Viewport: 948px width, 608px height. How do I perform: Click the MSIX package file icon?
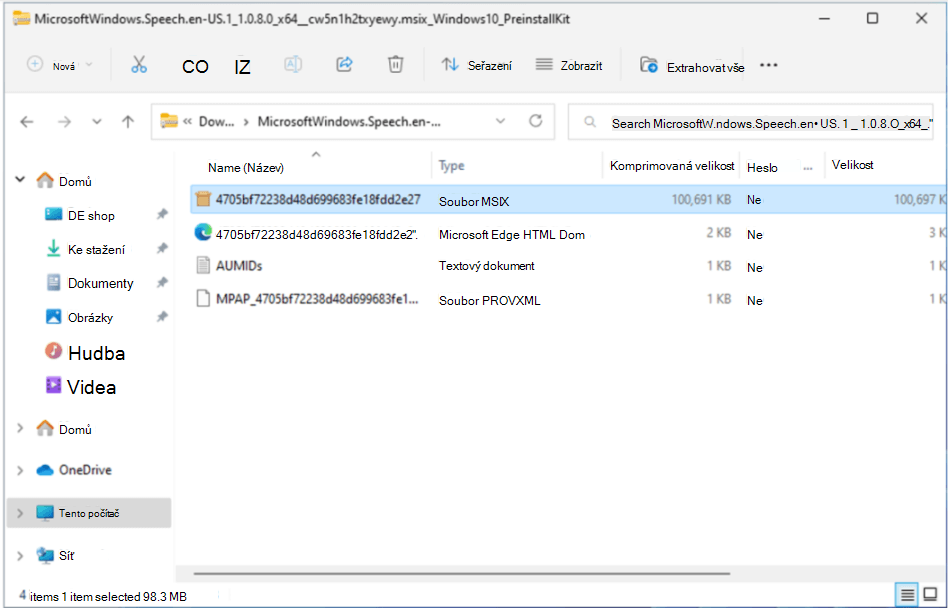coord(203,199)
